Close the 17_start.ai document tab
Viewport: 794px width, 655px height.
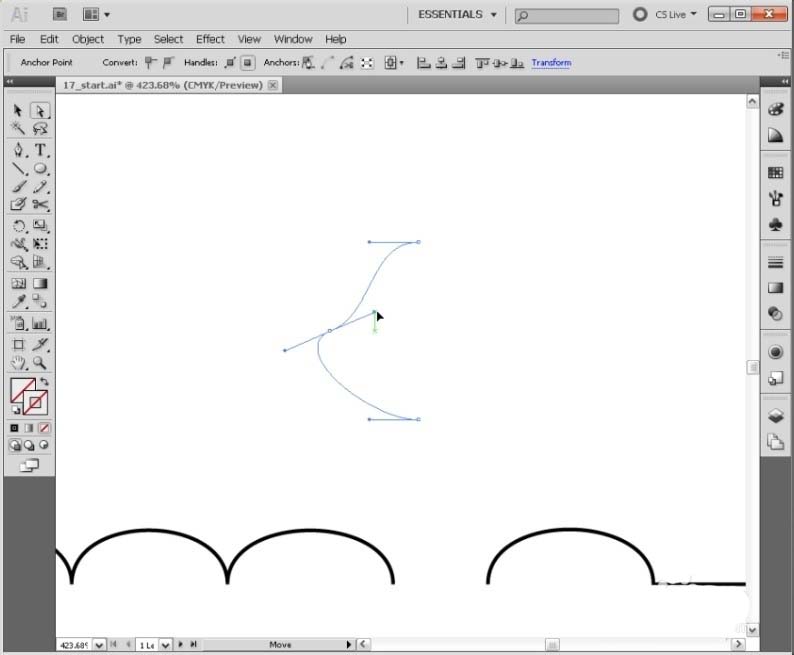tap(273, 85)
